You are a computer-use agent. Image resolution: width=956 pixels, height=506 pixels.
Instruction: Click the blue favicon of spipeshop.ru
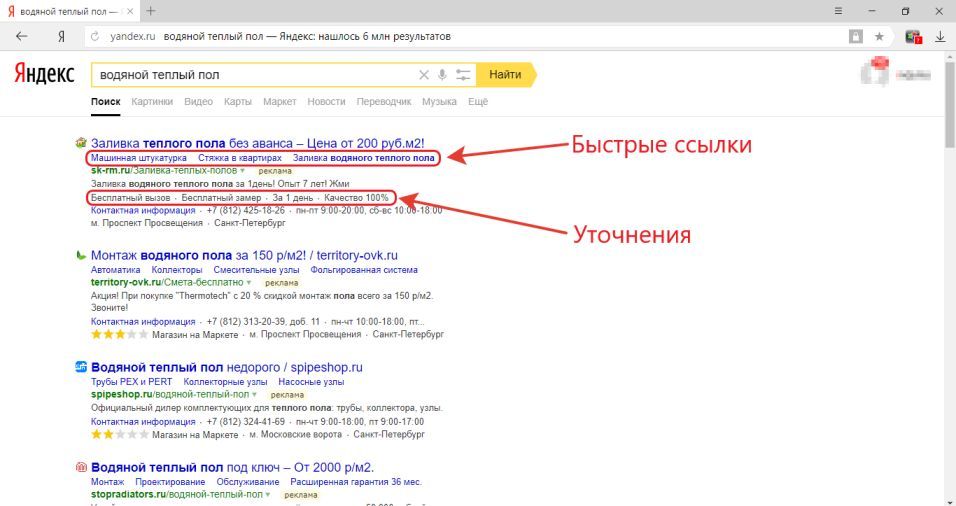pyautogui.click(x=80, y=367)
